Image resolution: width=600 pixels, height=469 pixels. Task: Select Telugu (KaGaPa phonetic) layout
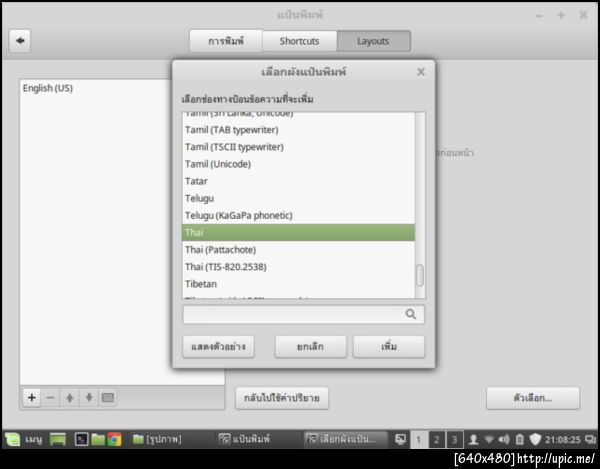pos(298,215)
